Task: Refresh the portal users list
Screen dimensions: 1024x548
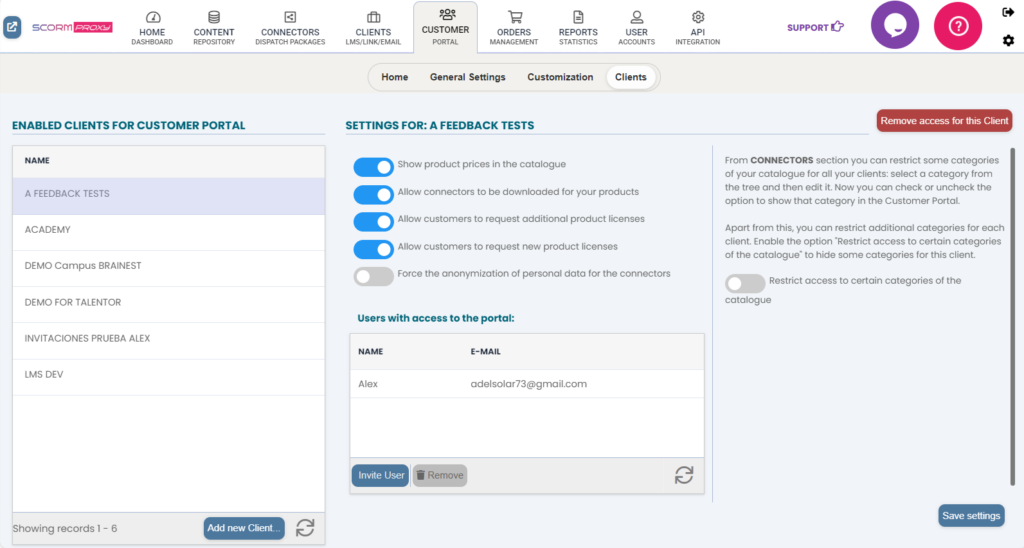Action: click(x=684, y=475)
